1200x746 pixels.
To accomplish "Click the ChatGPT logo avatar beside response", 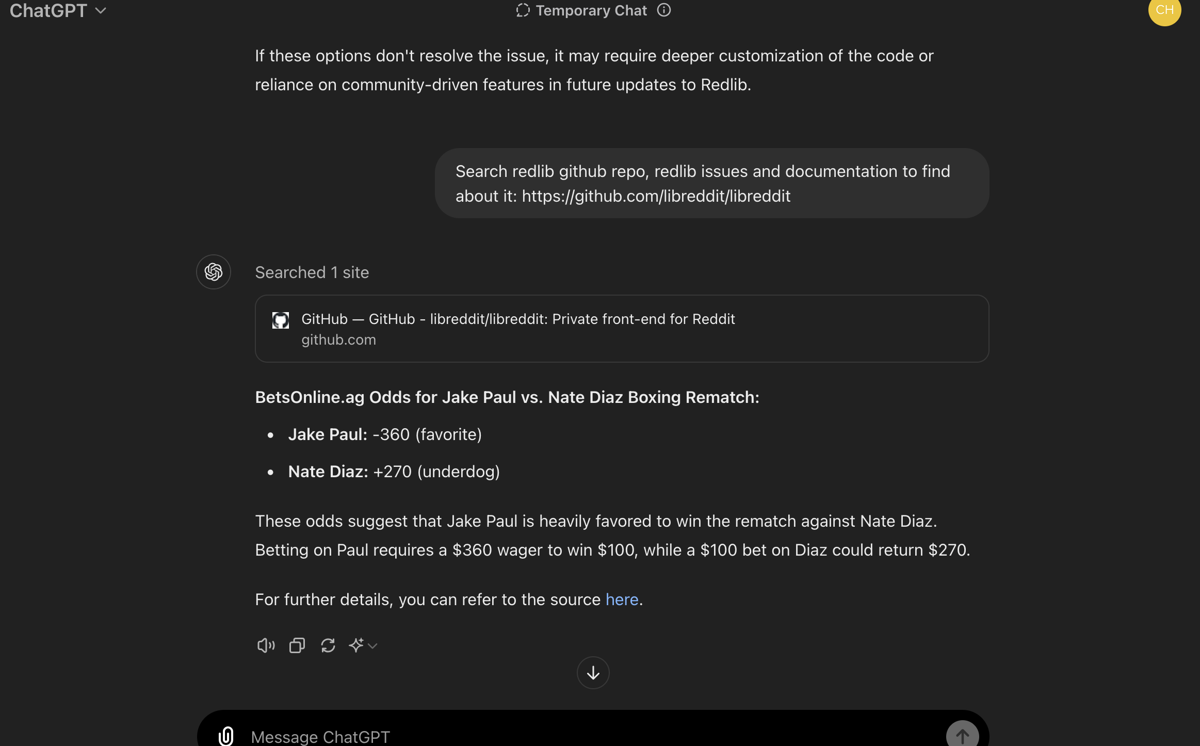I will 213,272.
